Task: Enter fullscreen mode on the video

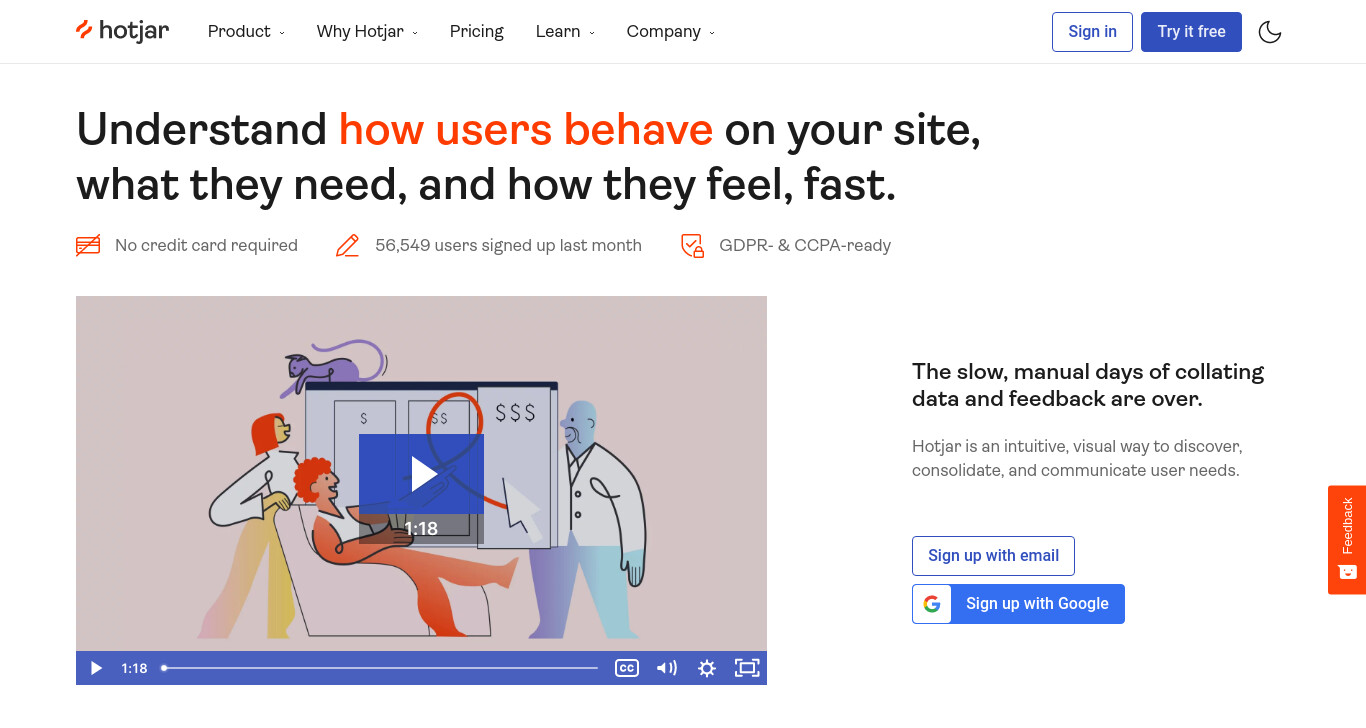Action: pyautogui.click(x=747, y=668)
